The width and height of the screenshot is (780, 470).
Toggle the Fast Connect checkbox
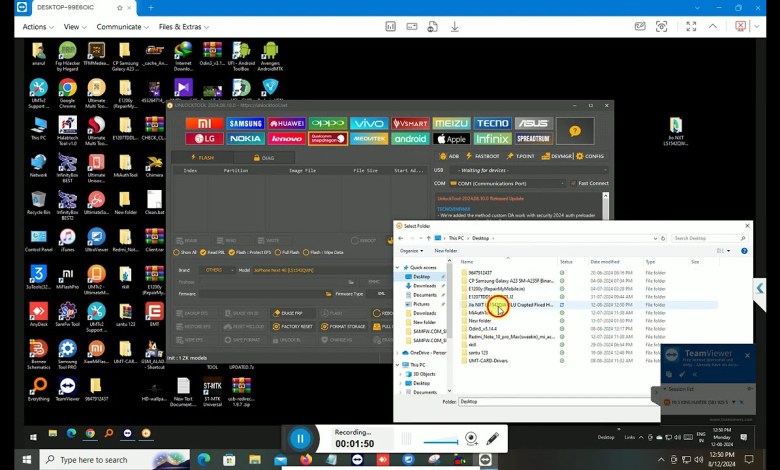[573, 184]
